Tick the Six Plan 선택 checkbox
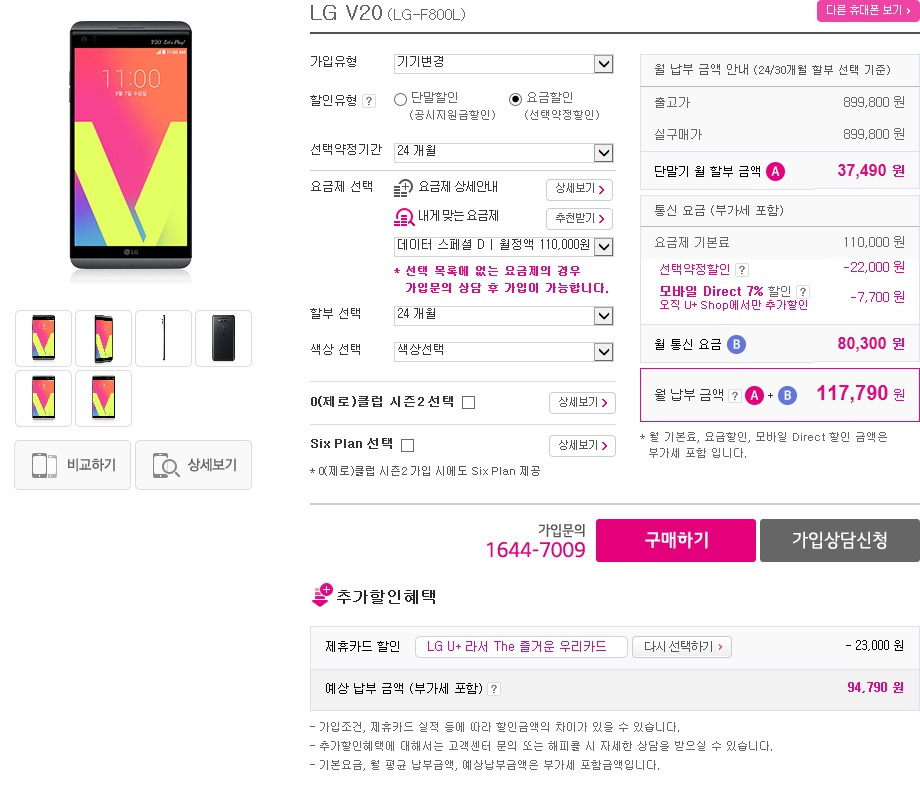This screenshot has height=788, width=920. [407, 445]
